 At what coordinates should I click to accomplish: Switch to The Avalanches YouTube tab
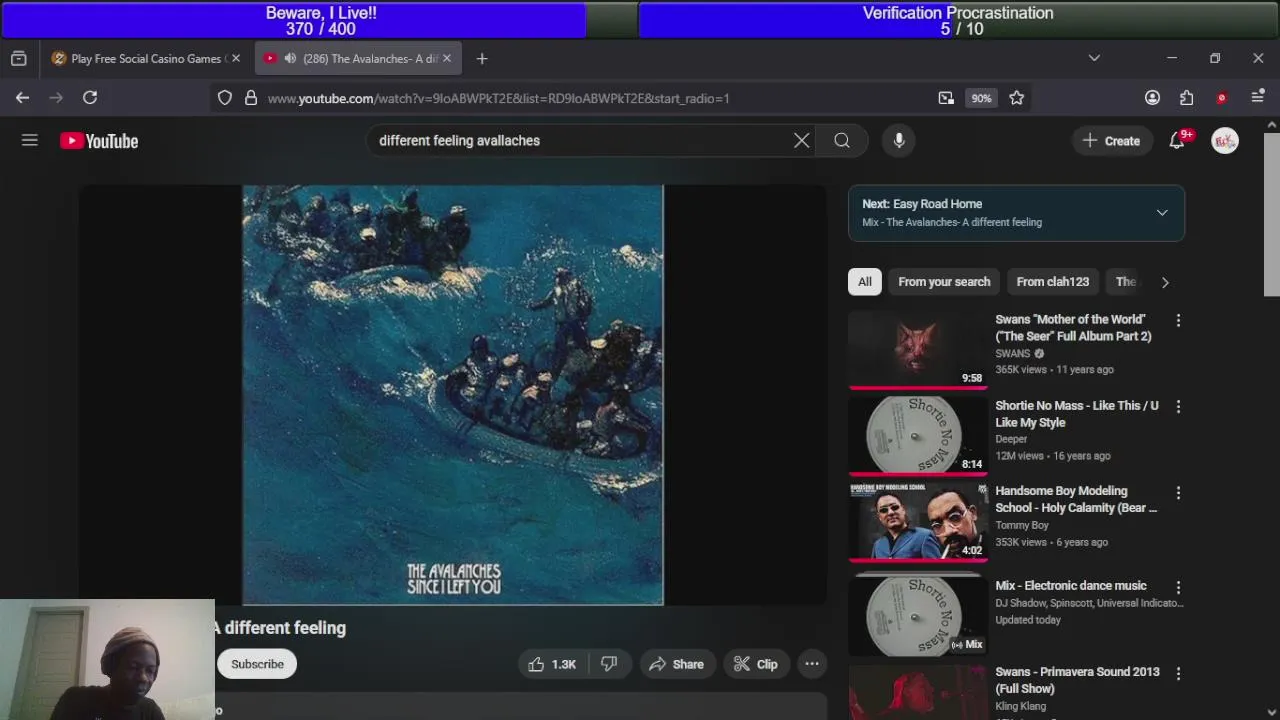357,59
